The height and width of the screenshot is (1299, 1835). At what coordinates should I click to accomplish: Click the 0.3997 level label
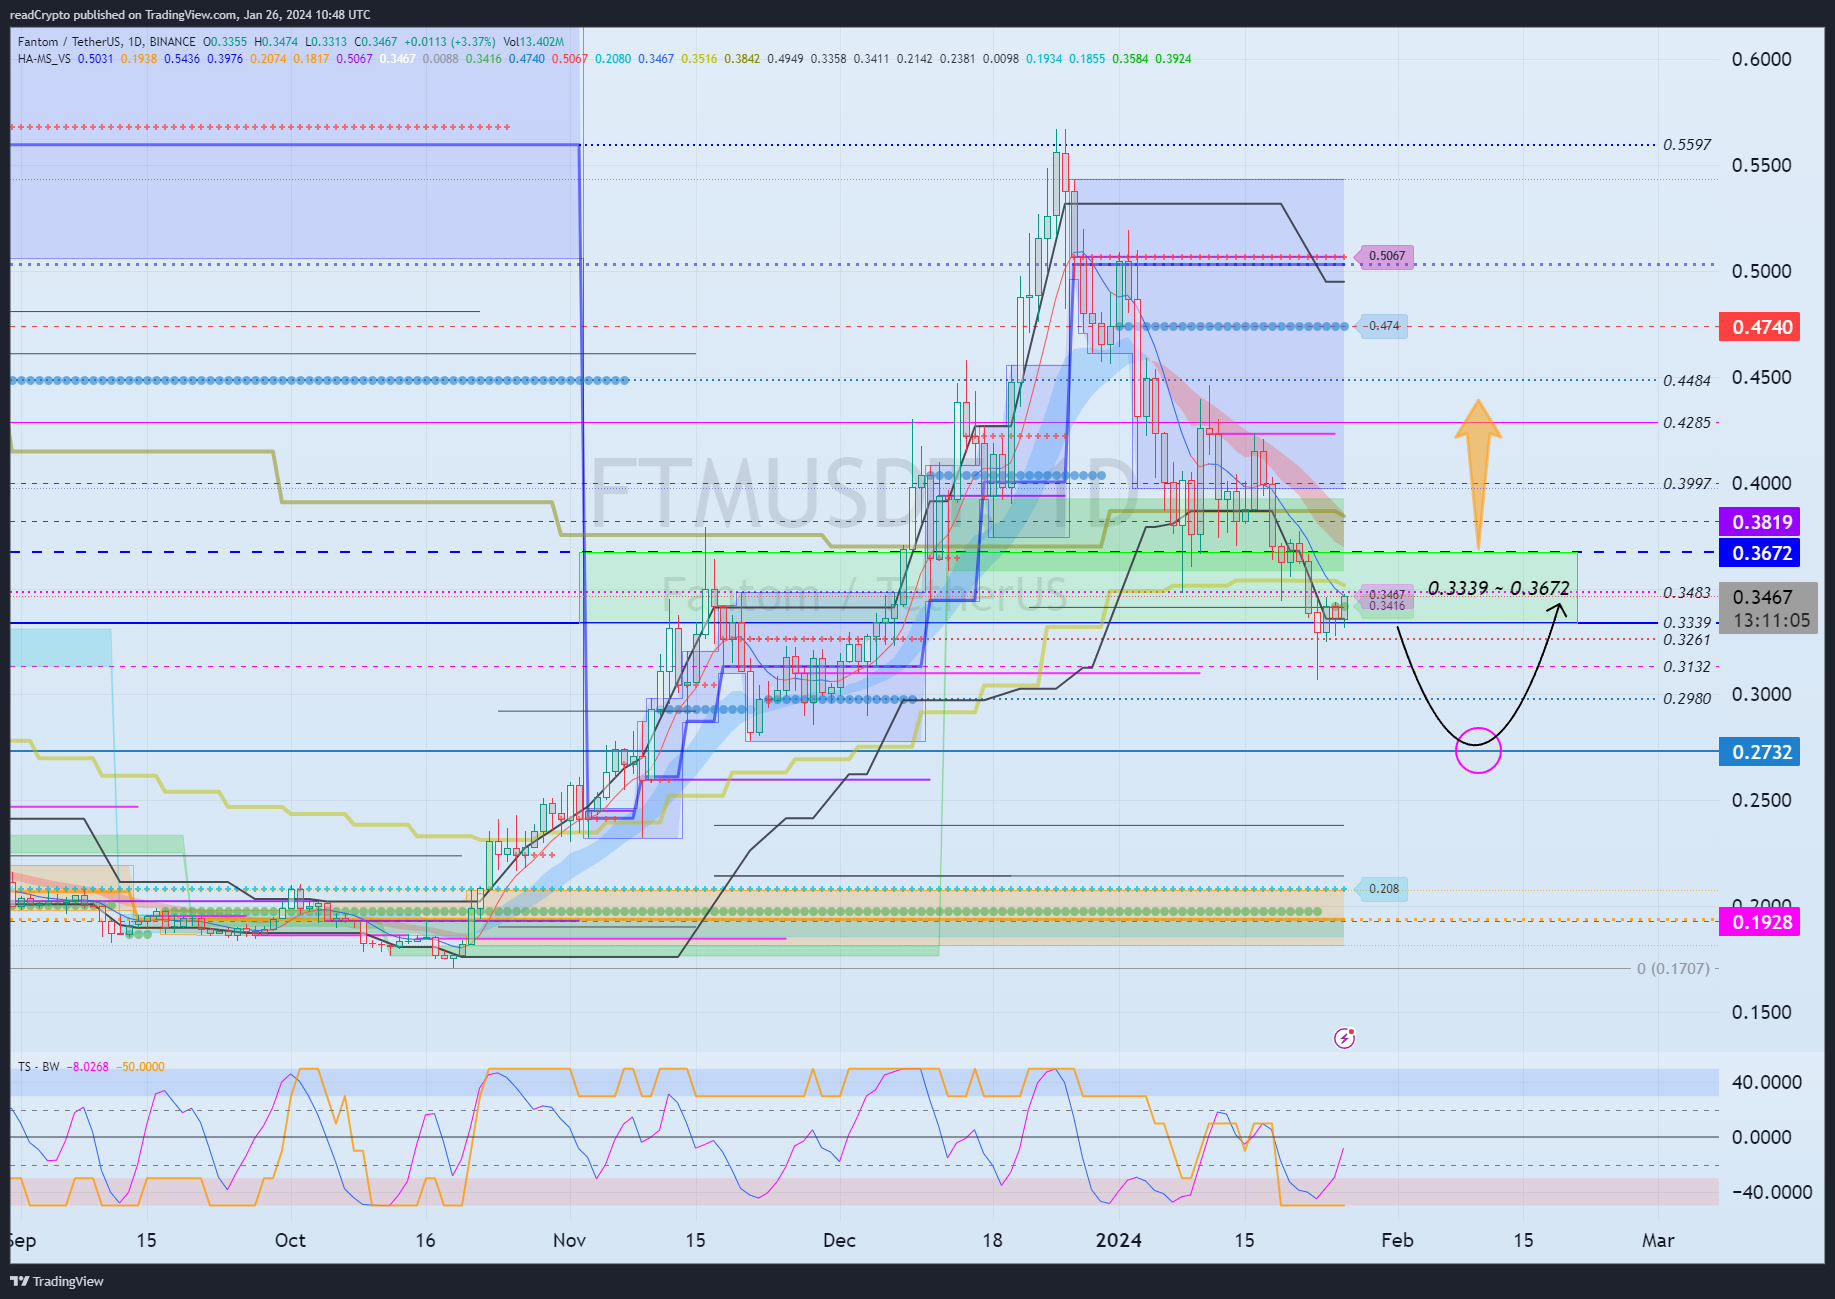click(x=1687, y=484)
